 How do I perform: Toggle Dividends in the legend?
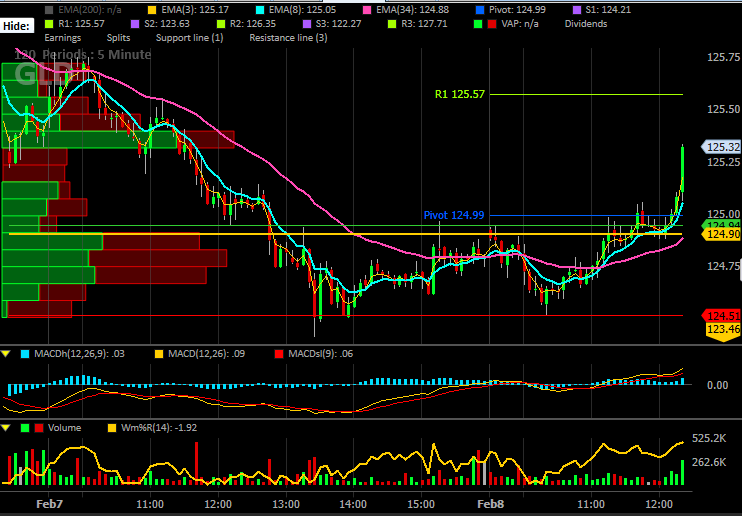pyautogui.click(x=586, y=24)
